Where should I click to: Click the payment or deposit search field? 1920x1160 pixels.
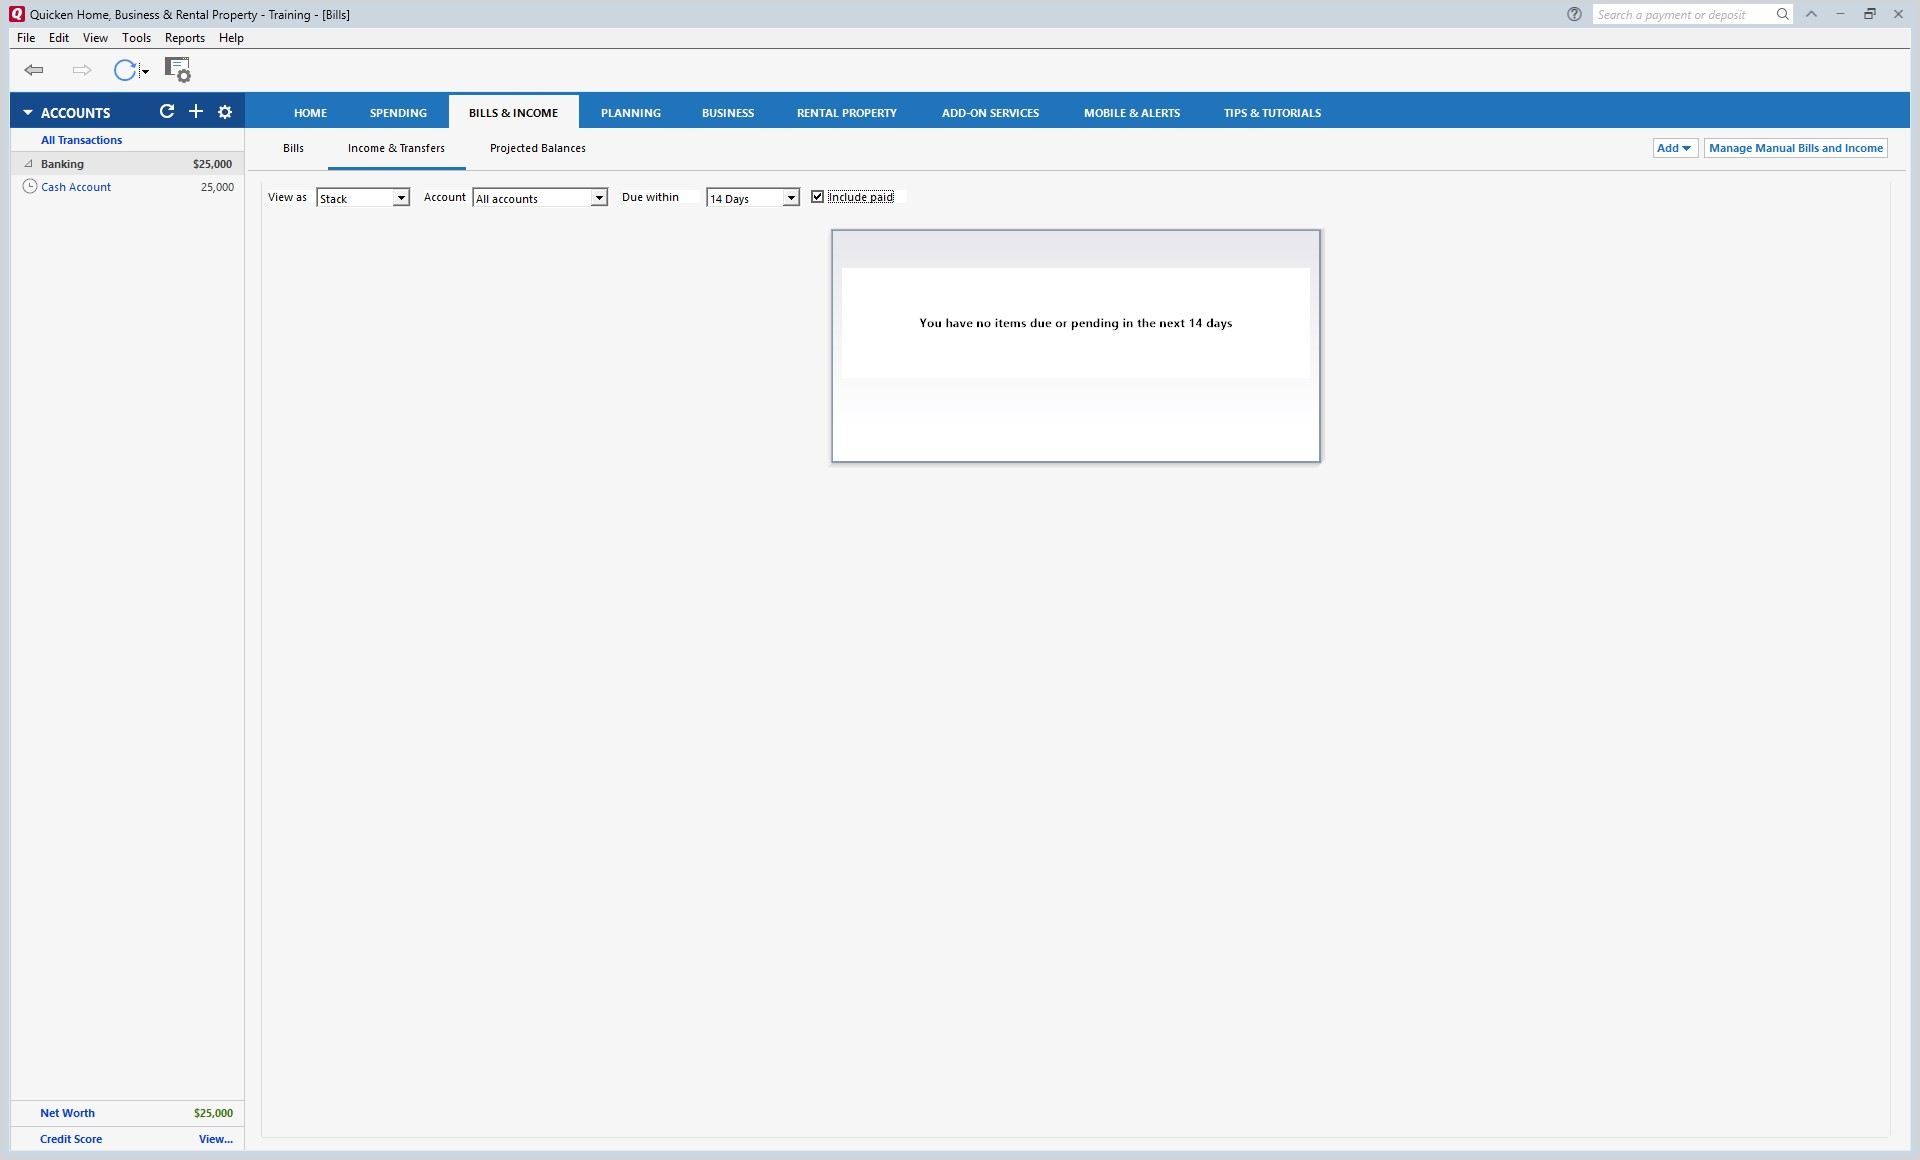[x=1680, y=15]
